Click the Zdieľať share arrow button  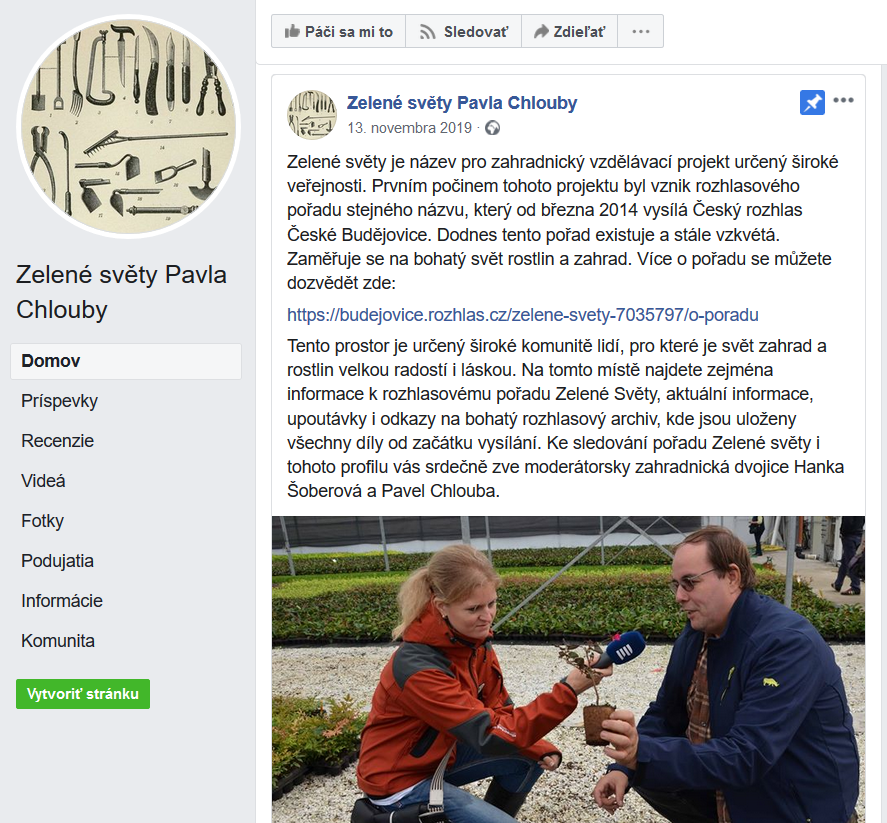click(569, 32)
